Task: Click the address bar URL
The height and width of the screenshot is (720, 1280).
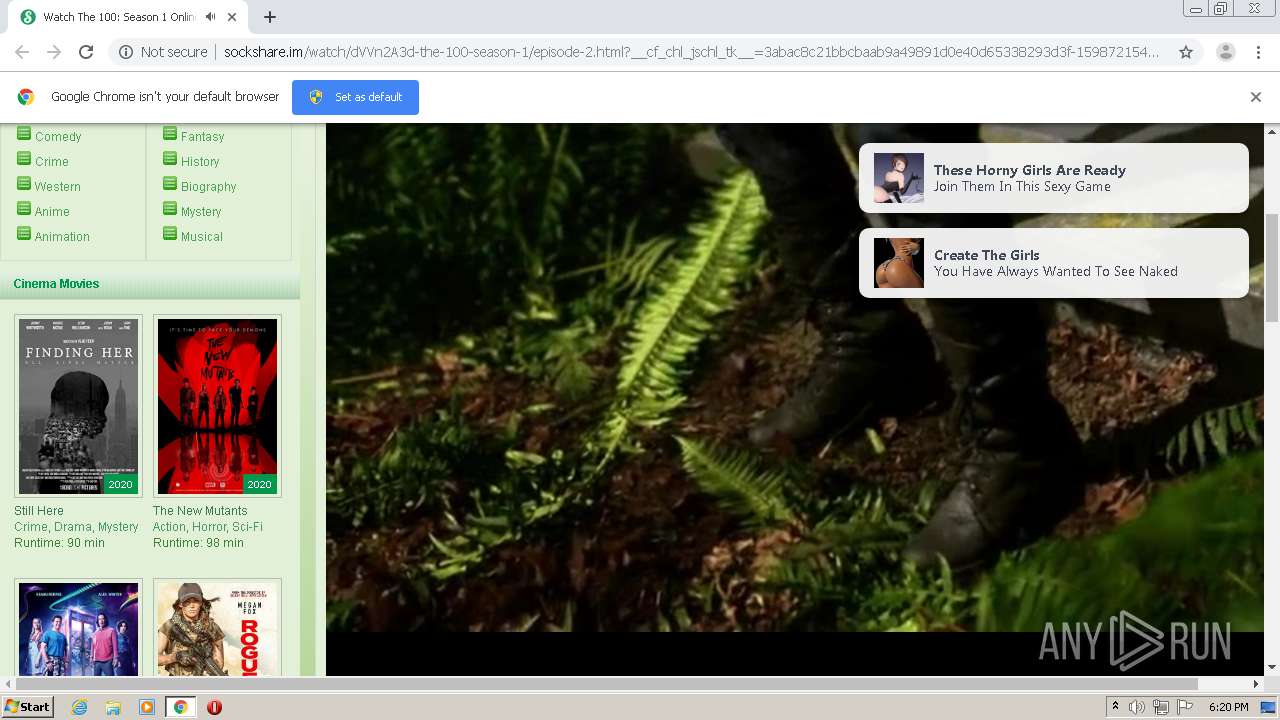Action: (690, 52)
